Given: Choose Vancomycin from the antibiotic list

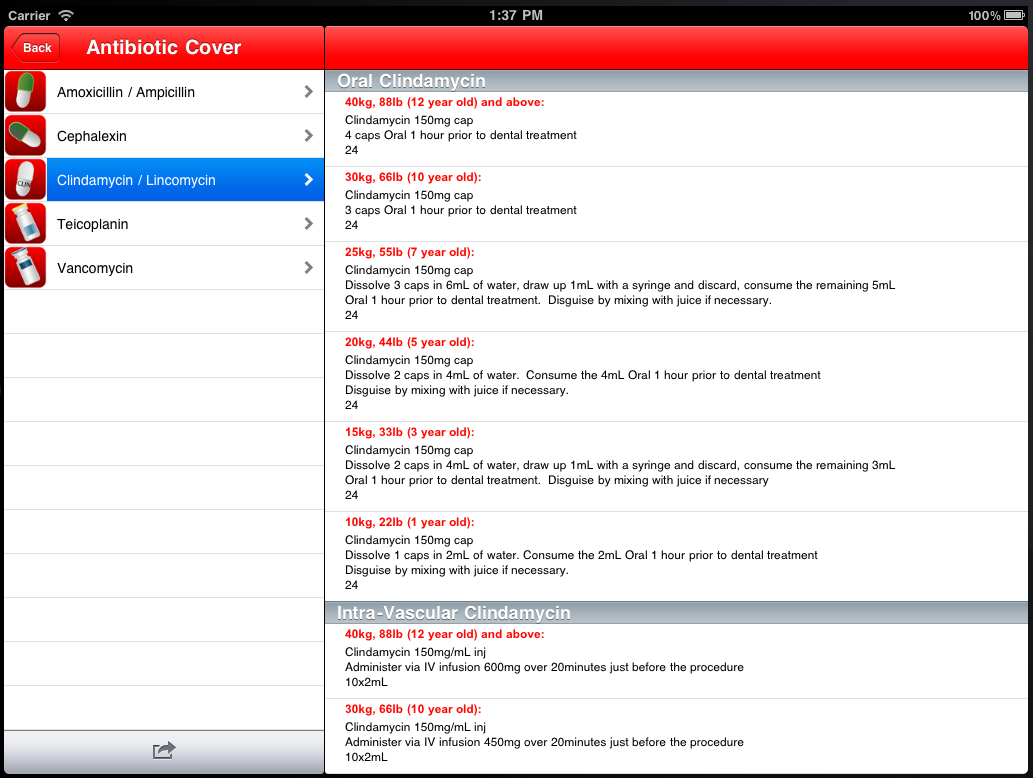Looking at the screenshot, I should coord(164,268).
